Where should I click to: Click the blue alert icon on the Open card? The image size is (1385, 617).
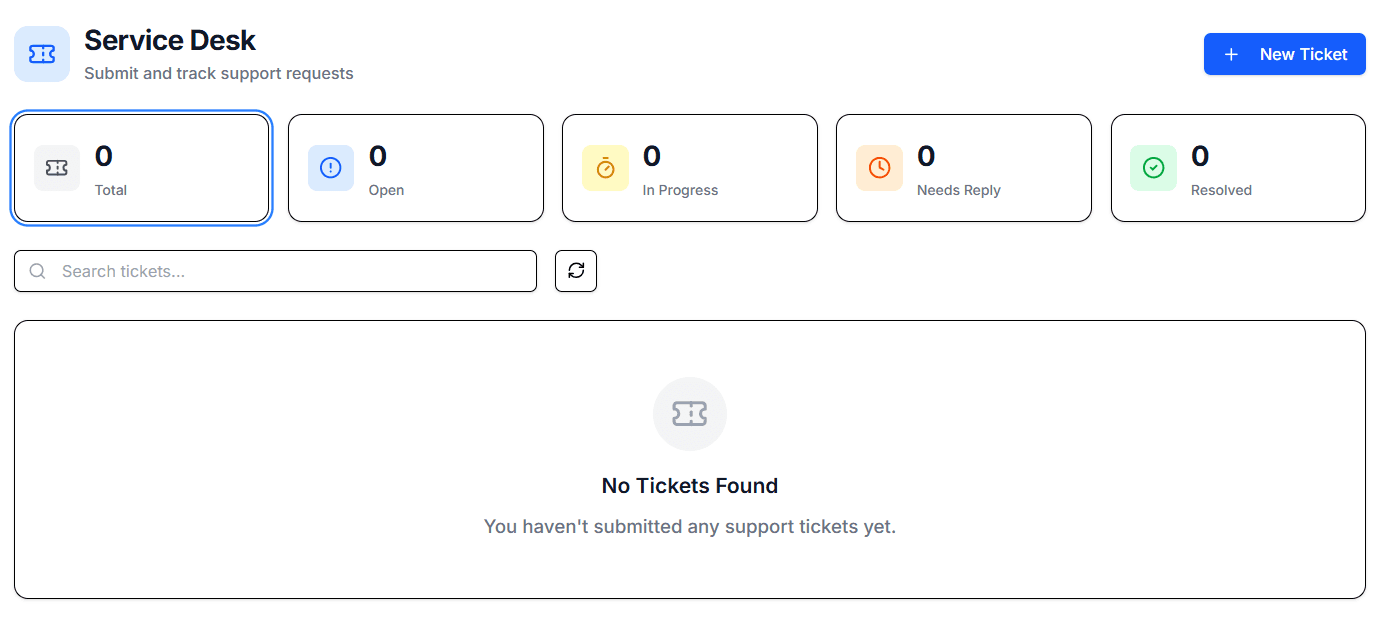[x=331, y=167]
